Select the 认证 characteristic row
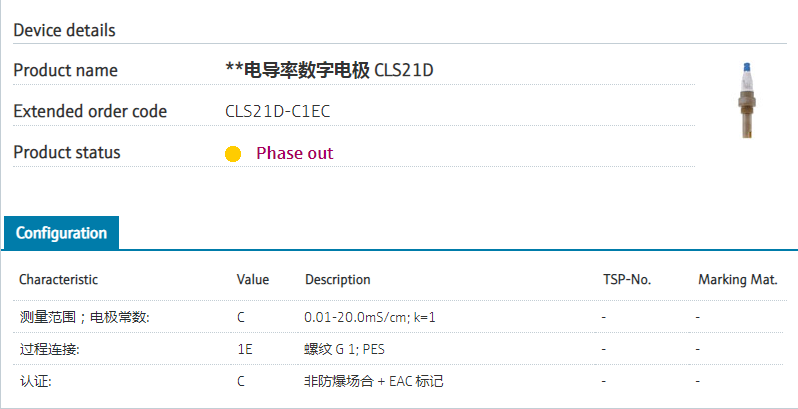Viewport: 798px width, 409px height. [35, 381]
